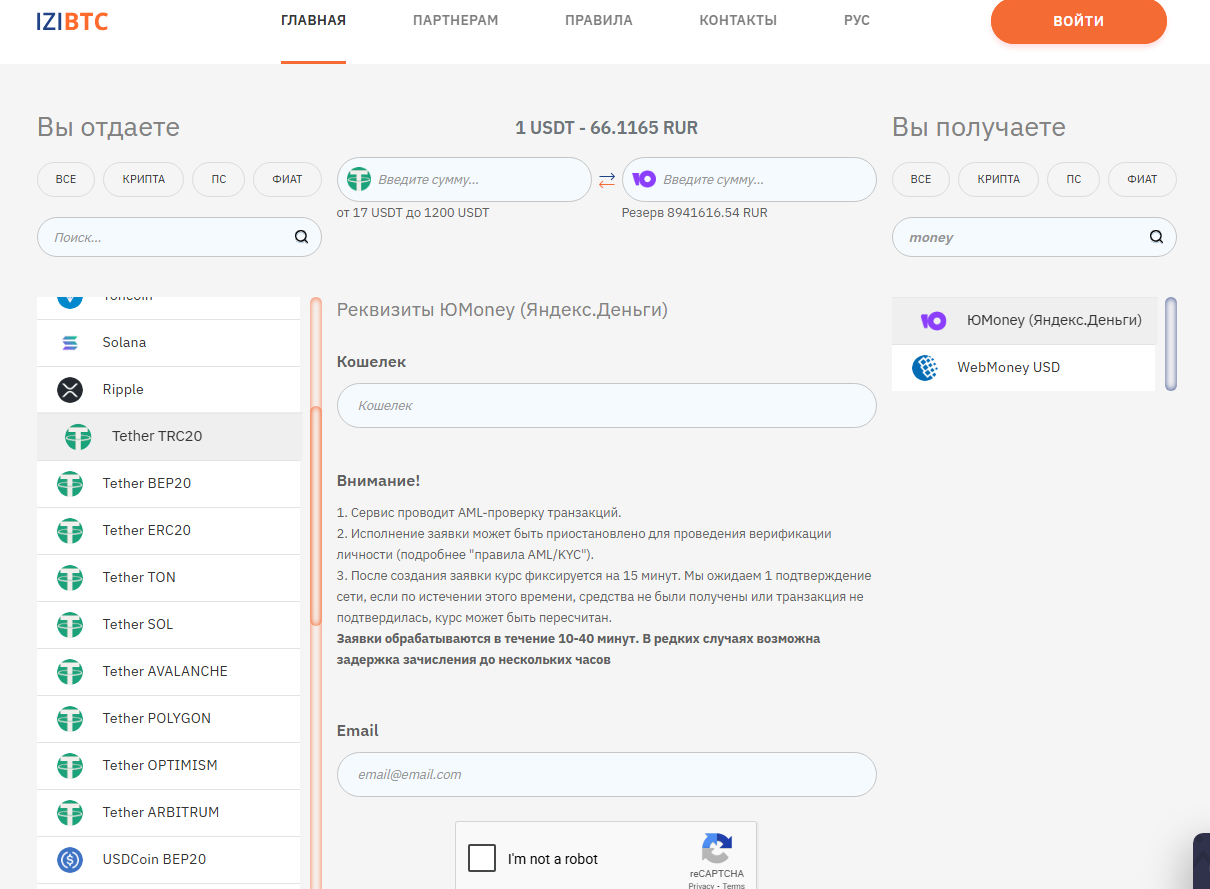
Task: Click the Tether AVALANCHE icon
Action: point(70,672)
